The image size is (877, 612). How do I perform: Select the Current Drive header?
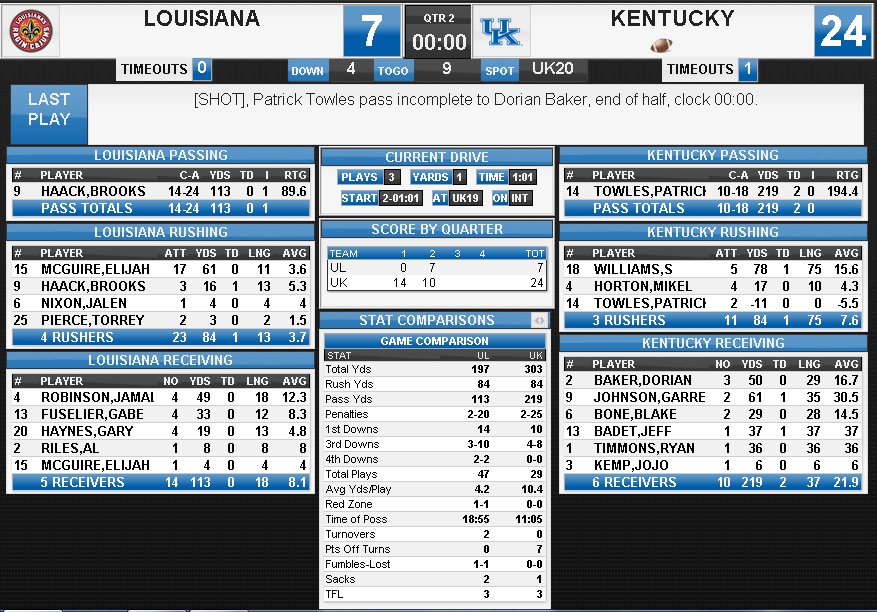[437, 157]
